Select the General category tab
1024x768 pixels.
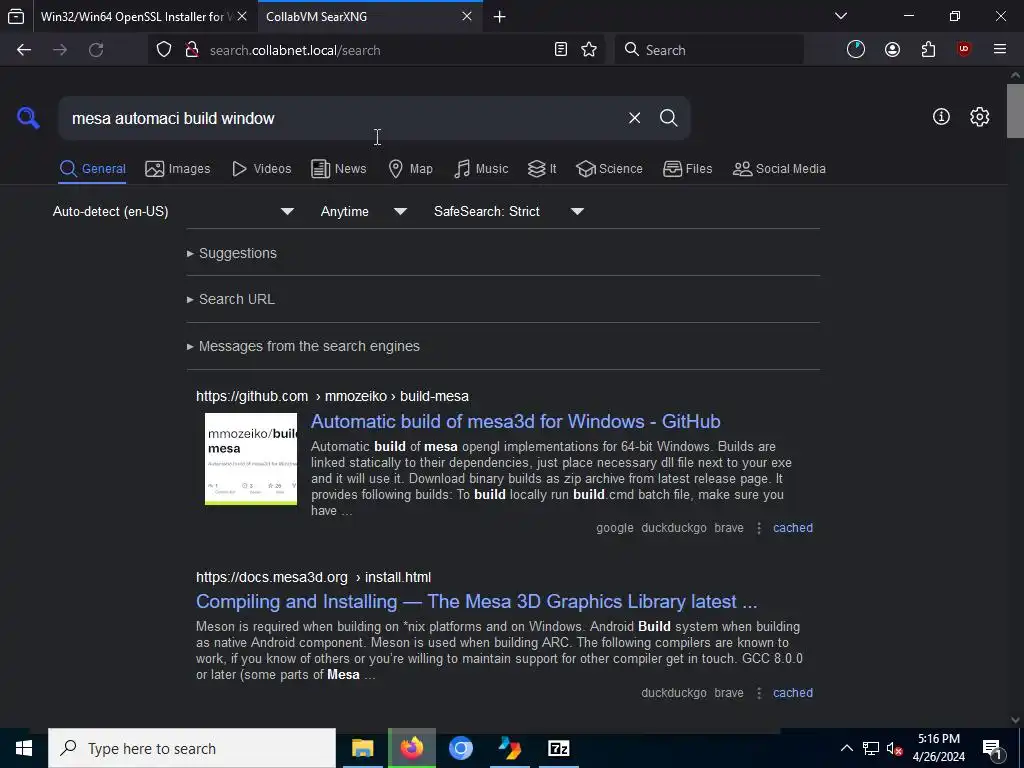(92, 168)
